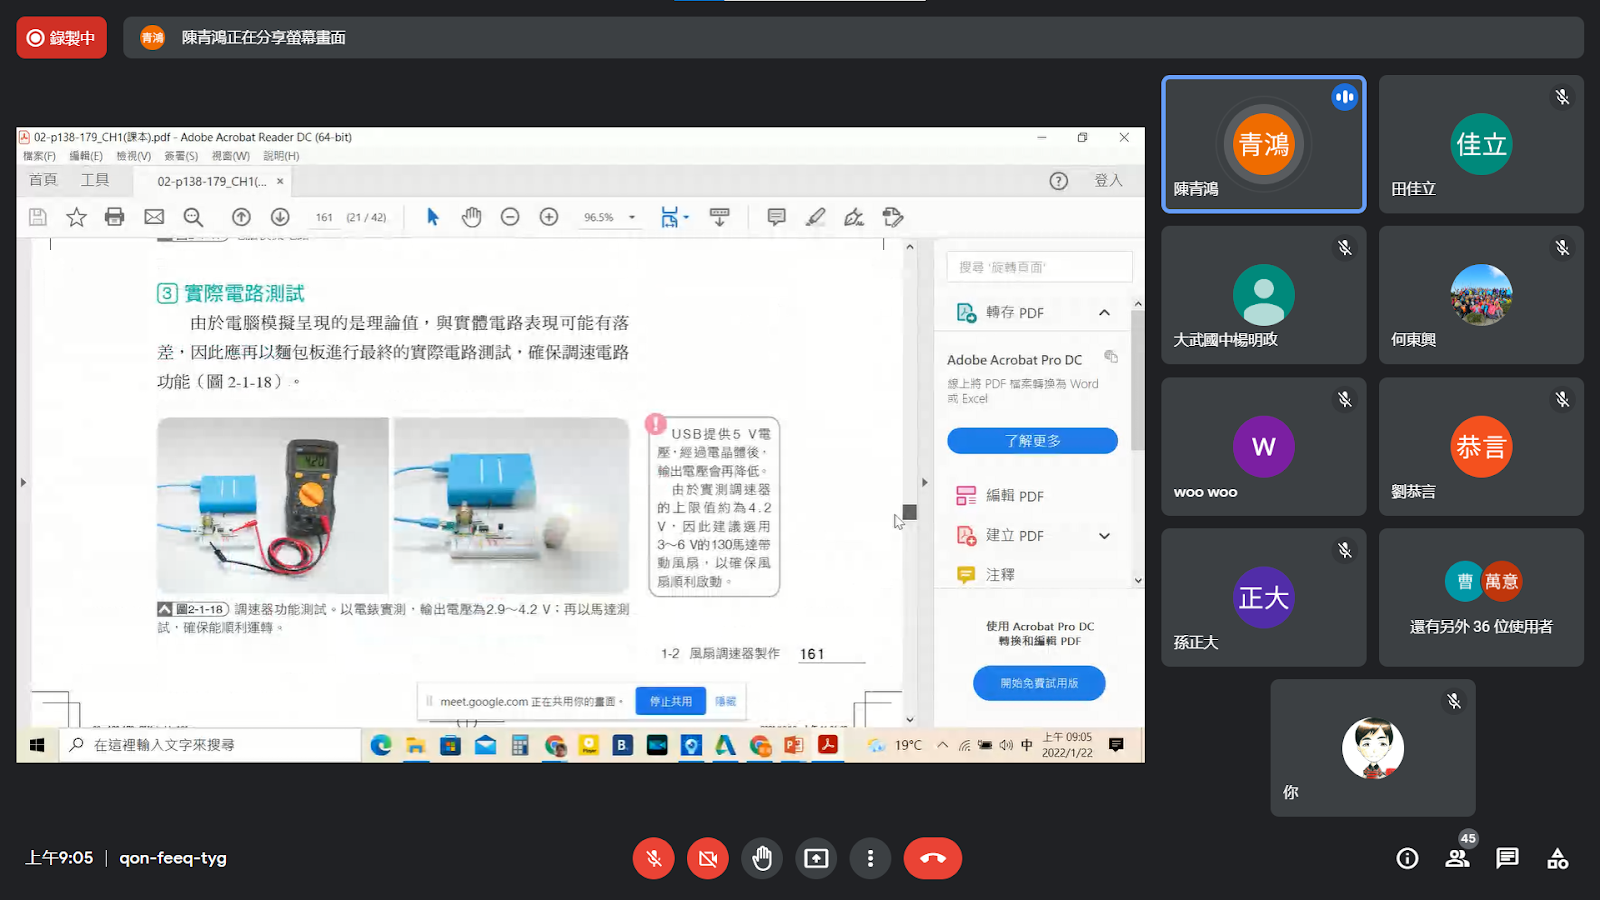The image size is (1600, 900).
Task: Go to next page in PDF
Action: (x=280, y=217)
